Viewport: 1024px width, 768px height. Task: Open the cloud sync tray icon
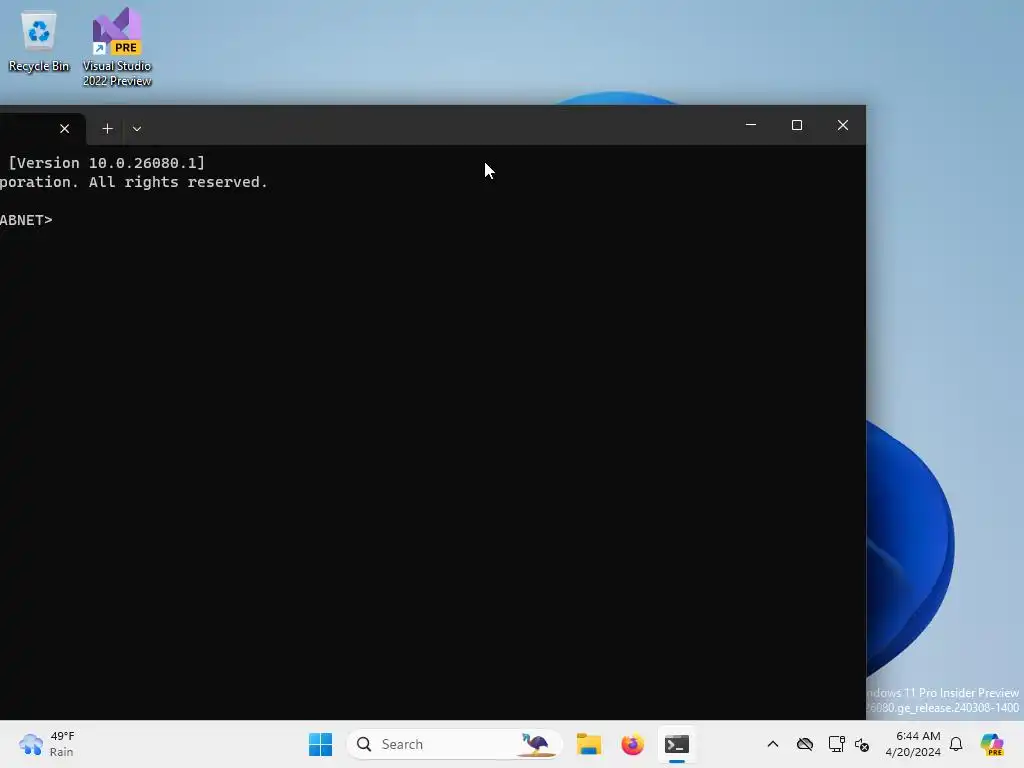[805, 744]
